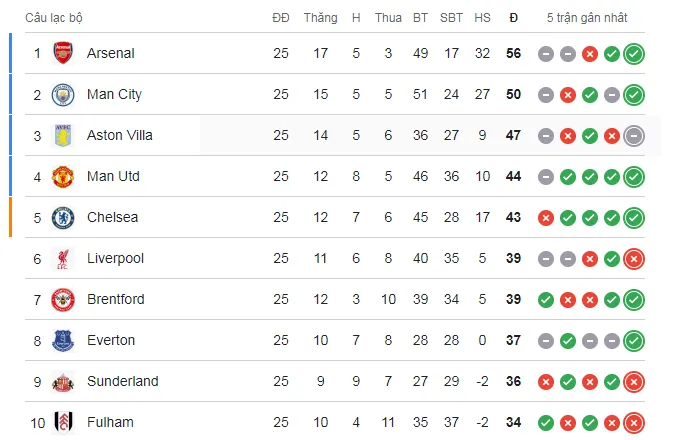This screenshot has width=688, height=440.
Task: Click the 'Thắng' wins column header
Action: pyautogui.click(x=321, y=18)
